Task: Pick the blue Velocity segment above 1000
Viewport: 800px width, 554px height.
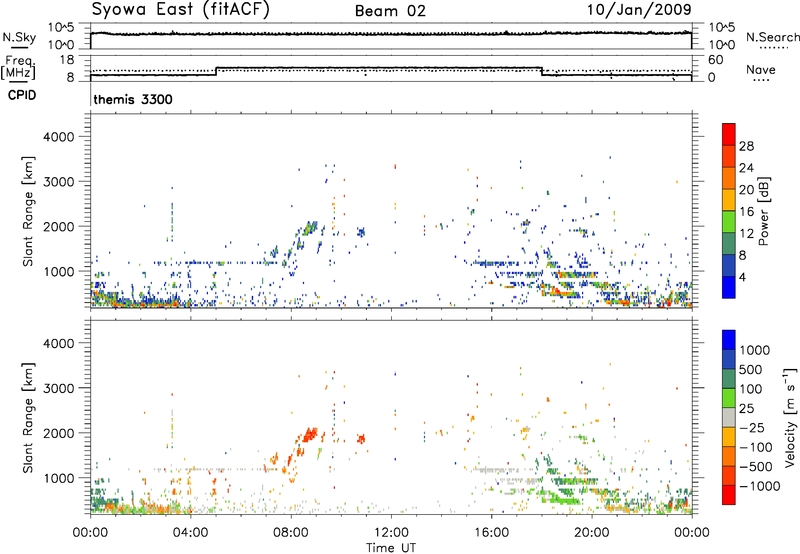Action: [729, 340]
